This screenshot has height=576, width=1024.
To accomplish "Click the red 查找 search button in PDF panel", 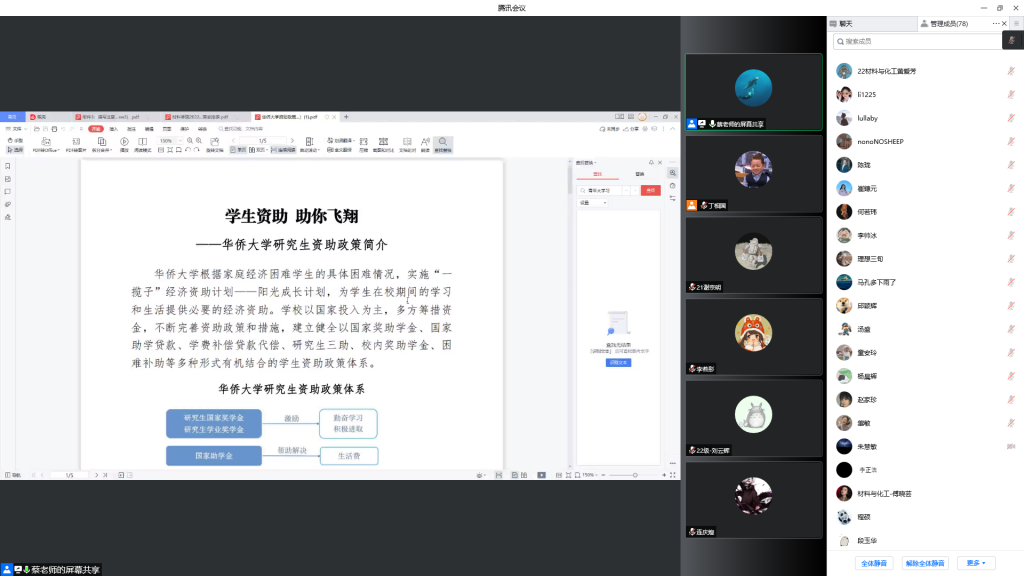I will click(651, 190).
